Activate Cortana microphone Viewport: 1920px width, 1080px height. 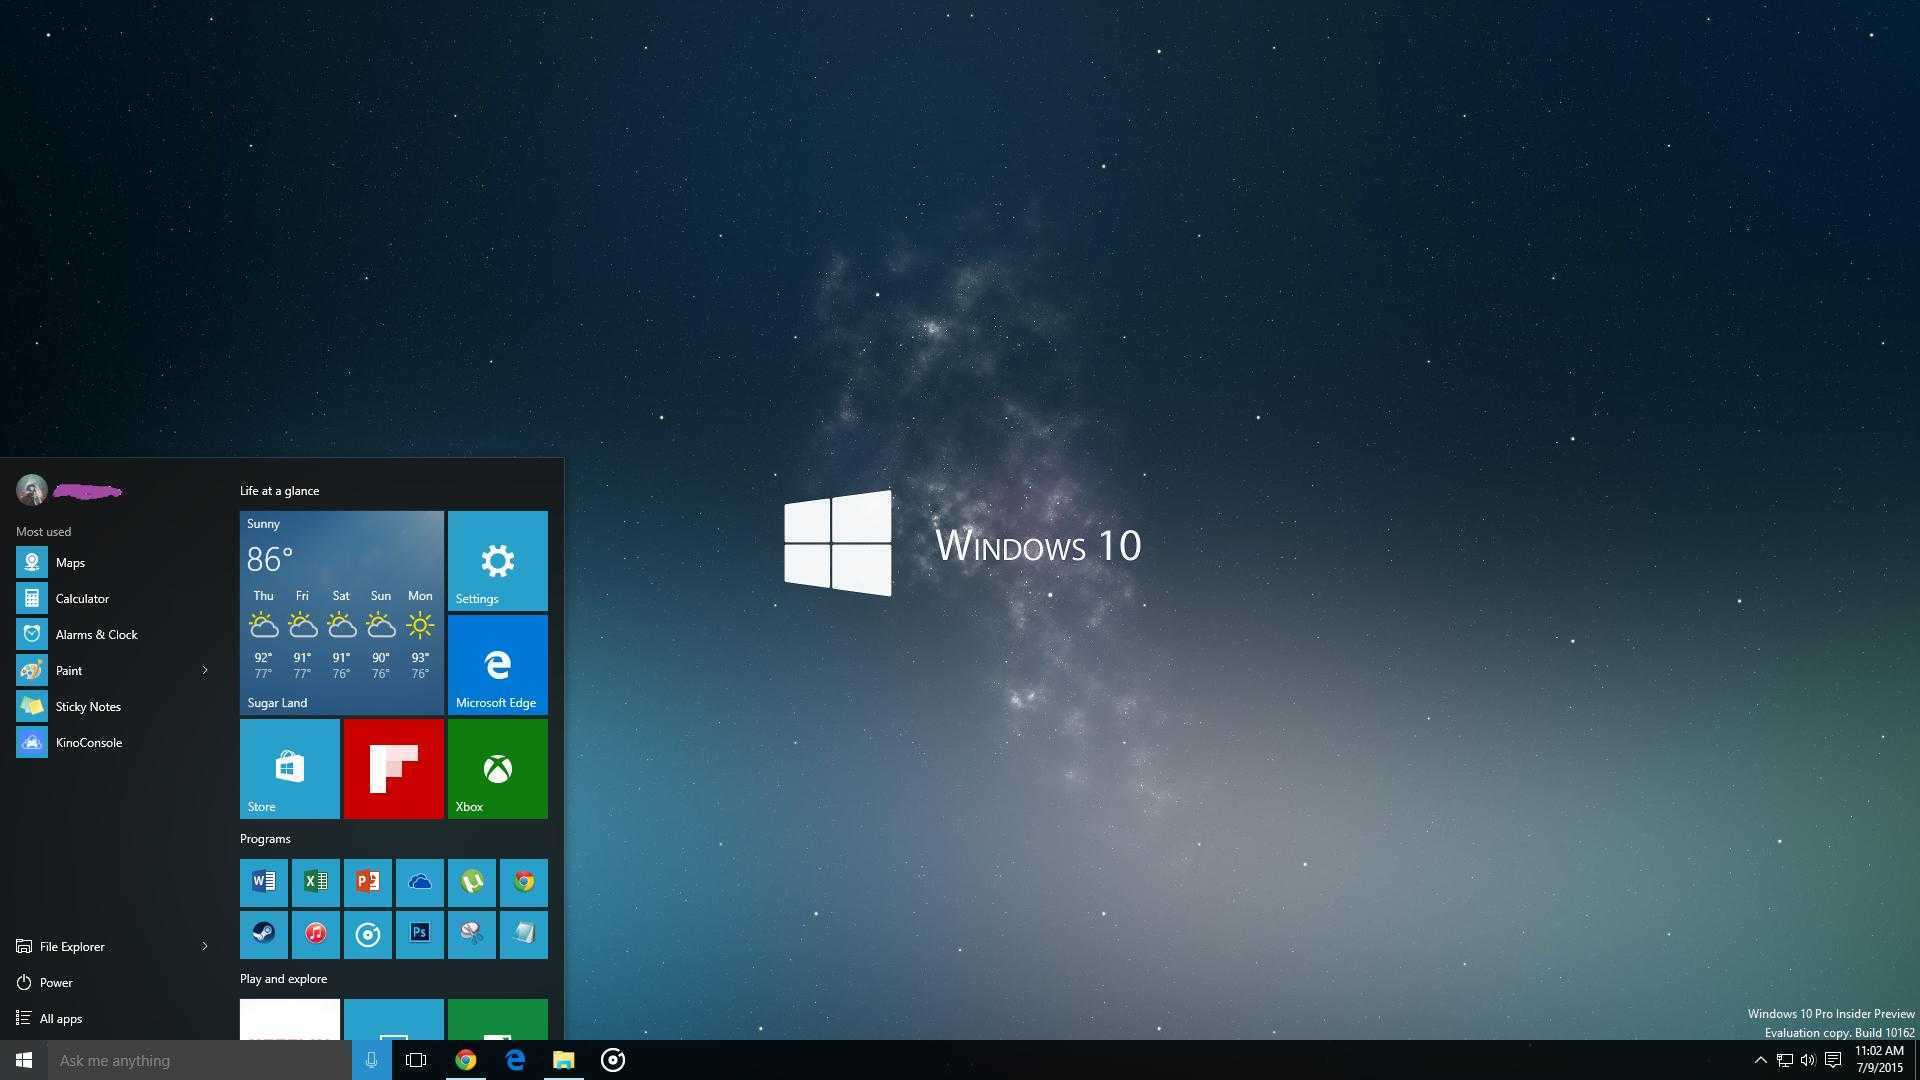[371, 1061]
